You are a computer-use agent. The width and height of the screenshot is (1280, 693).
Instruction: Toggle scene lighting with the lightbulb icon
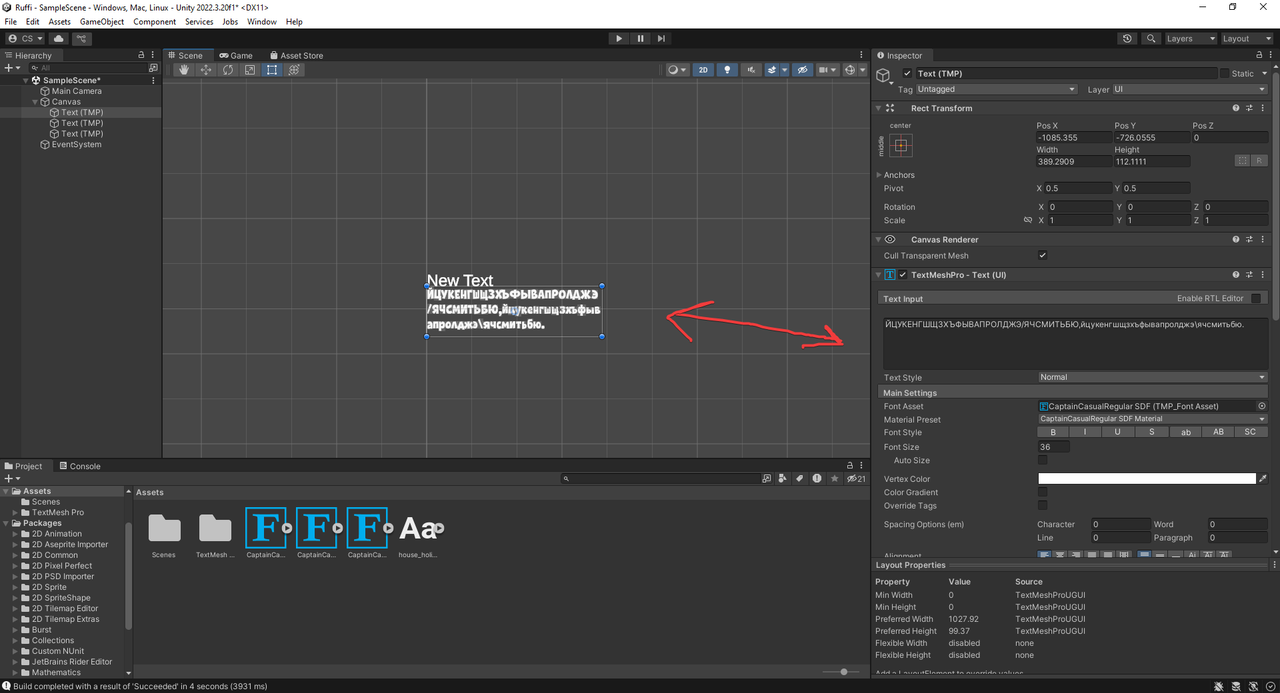(x=727, y=70)
